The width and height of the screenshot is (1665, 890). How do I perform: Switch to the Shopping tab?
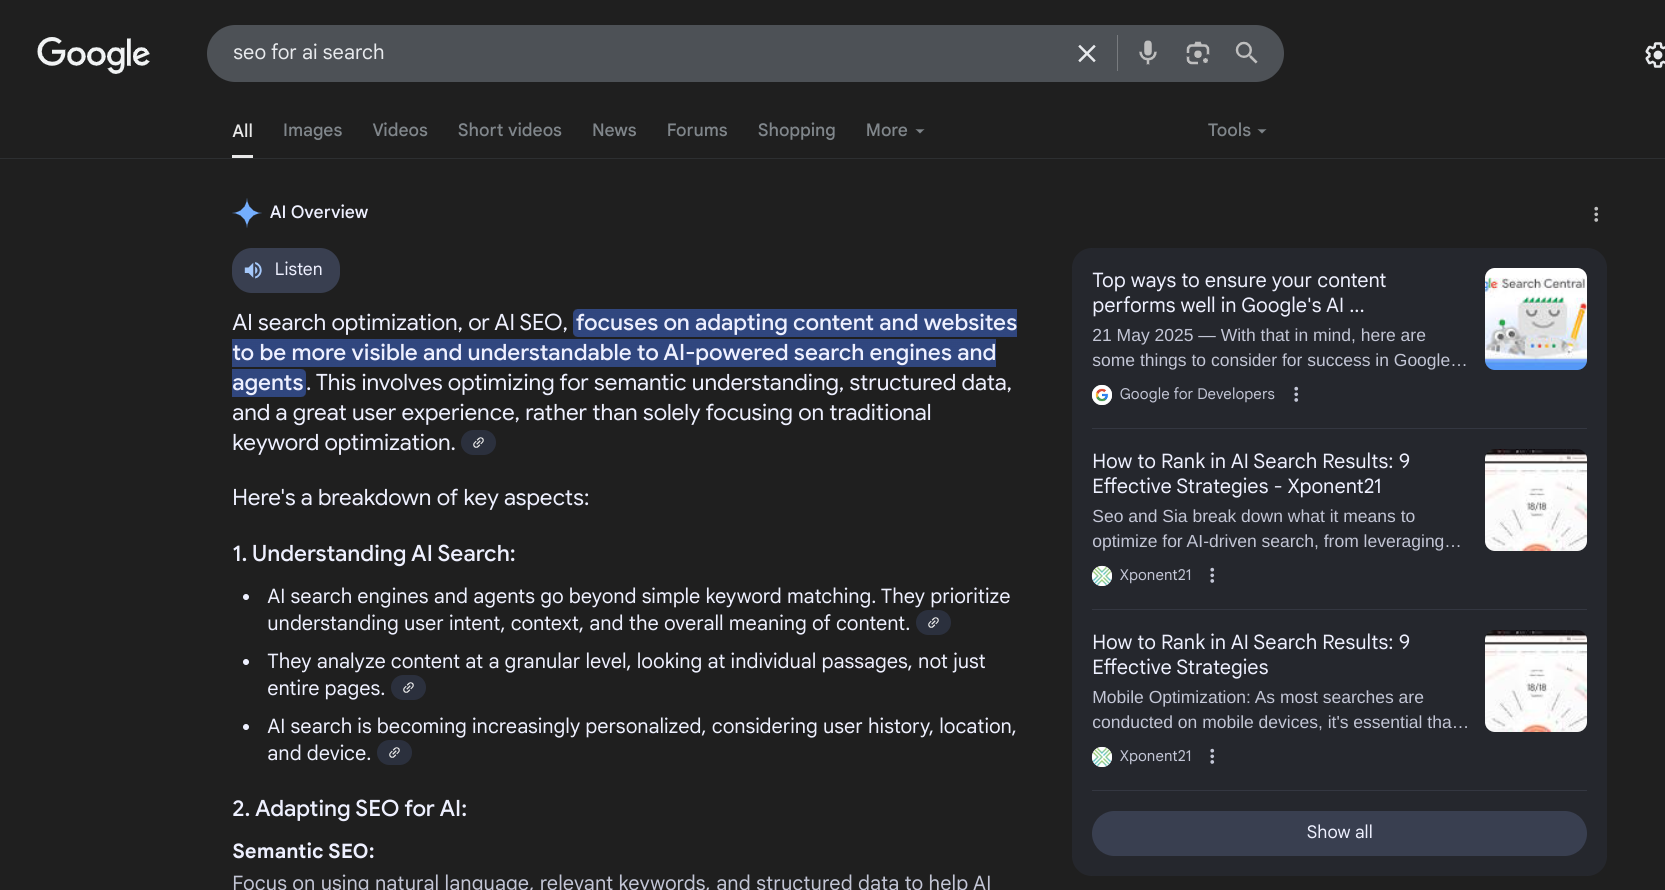click(796, 131)
